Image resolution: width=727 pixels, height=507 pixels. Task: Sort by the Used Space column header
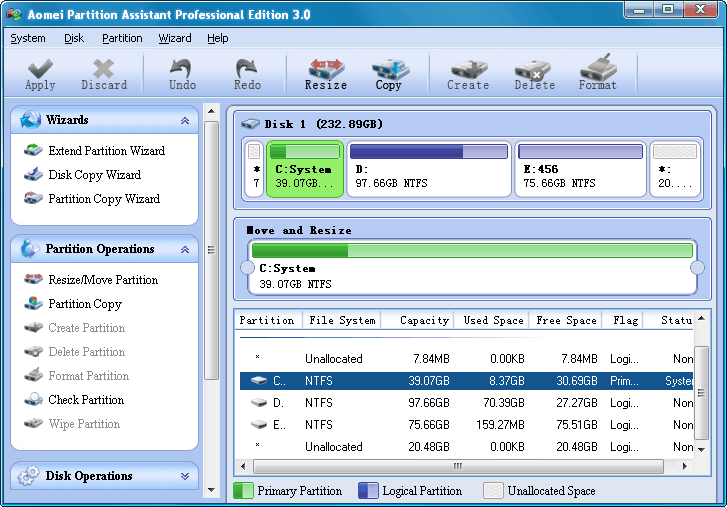pyautogui.click(x=492, y=320)
